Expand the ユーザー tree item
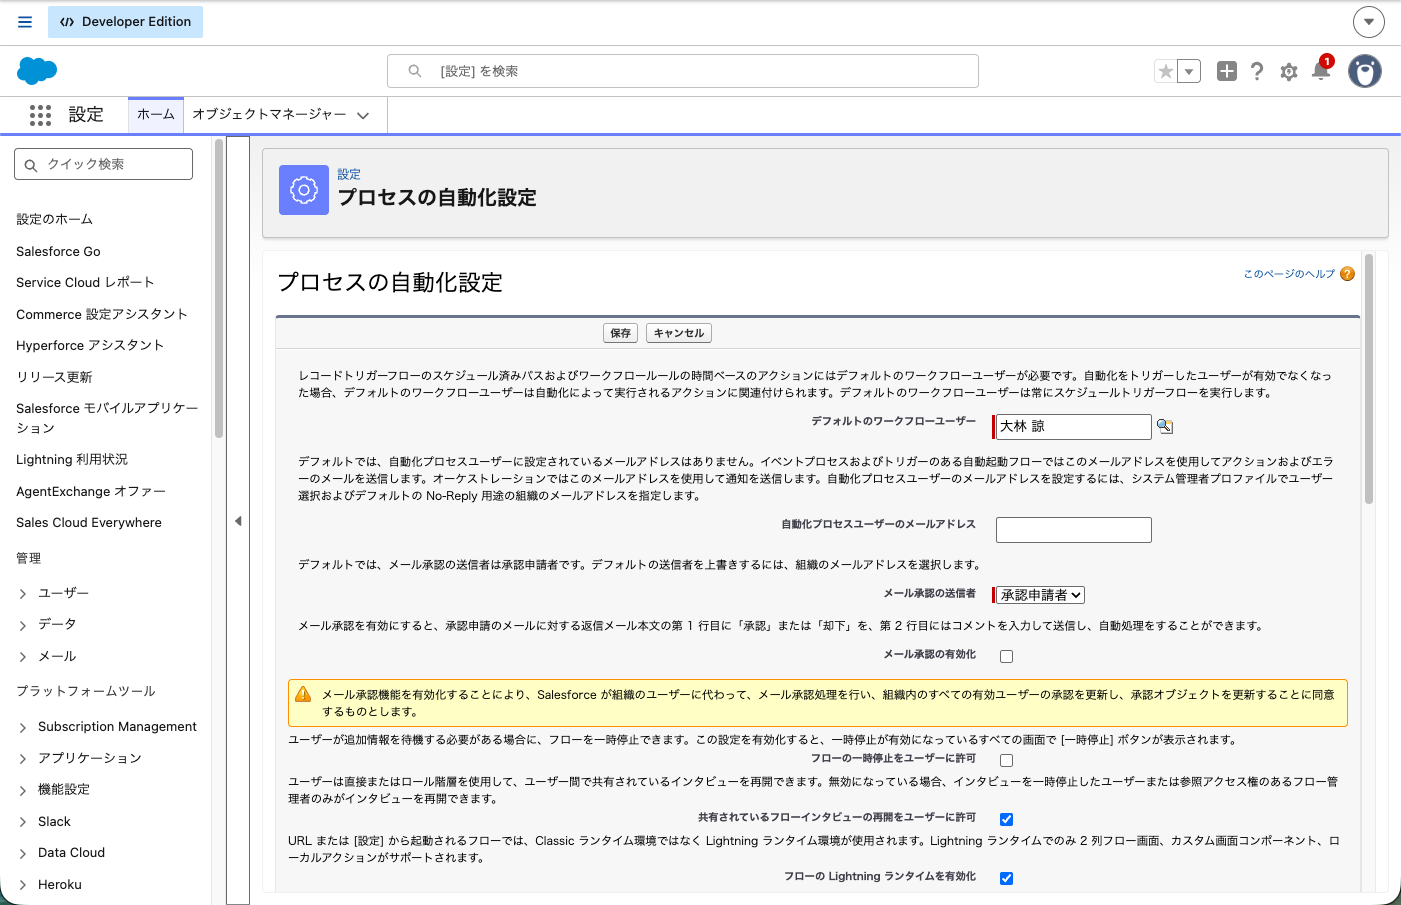This screenshot has width=1401, height=905. point(23,594)
